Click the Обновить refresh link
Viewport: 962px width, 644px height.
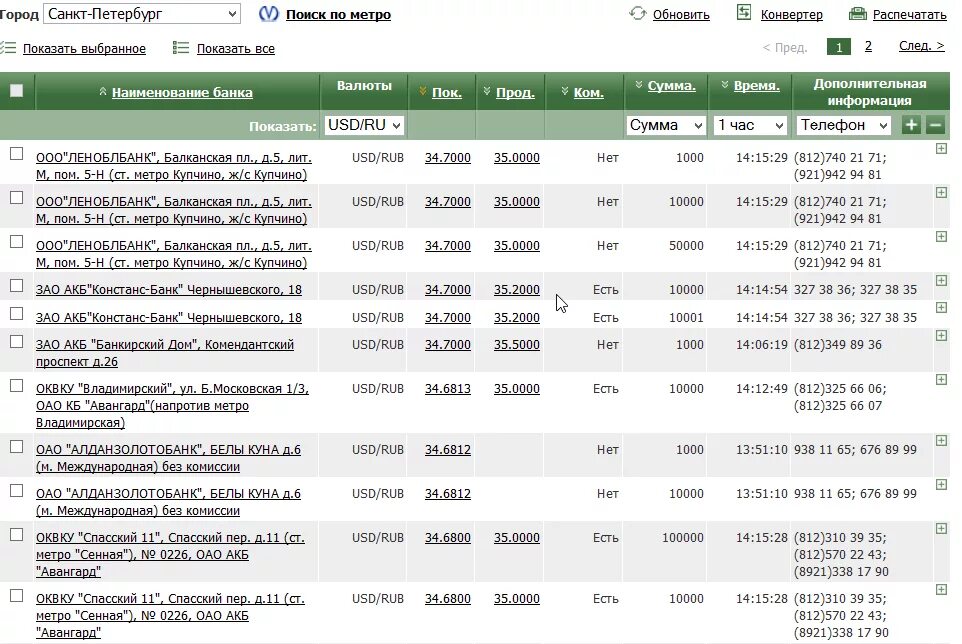click(681, 14)
